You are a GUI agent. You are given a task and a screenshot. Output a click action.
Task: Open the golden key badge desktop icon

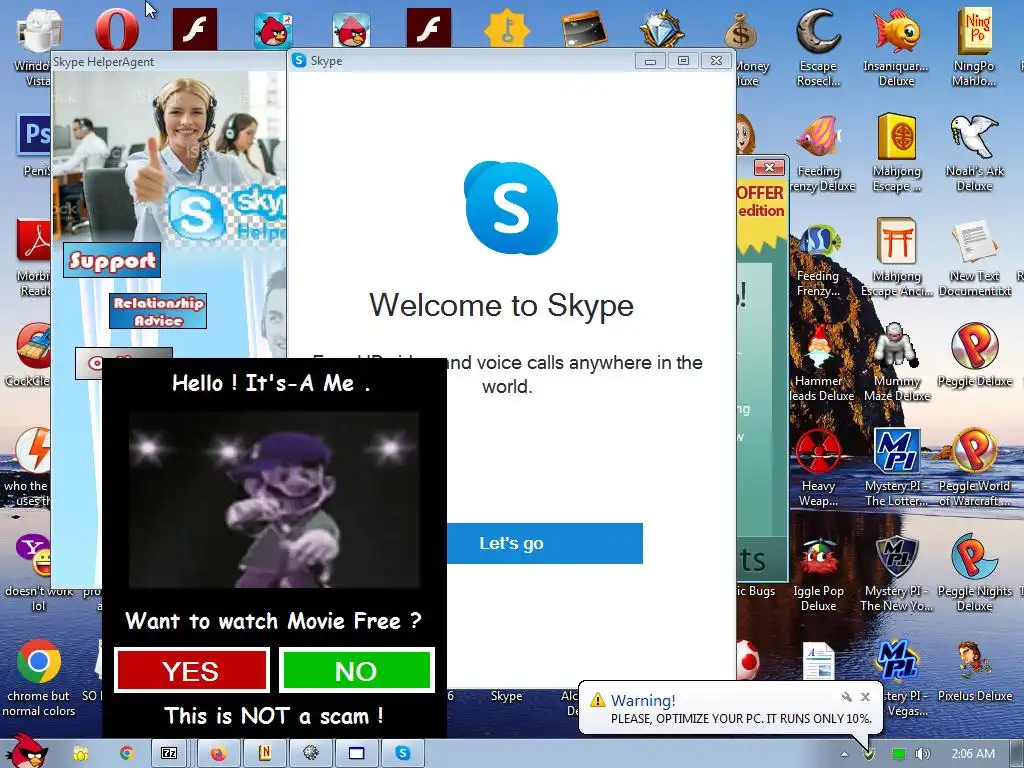click(x=507, y=29)
